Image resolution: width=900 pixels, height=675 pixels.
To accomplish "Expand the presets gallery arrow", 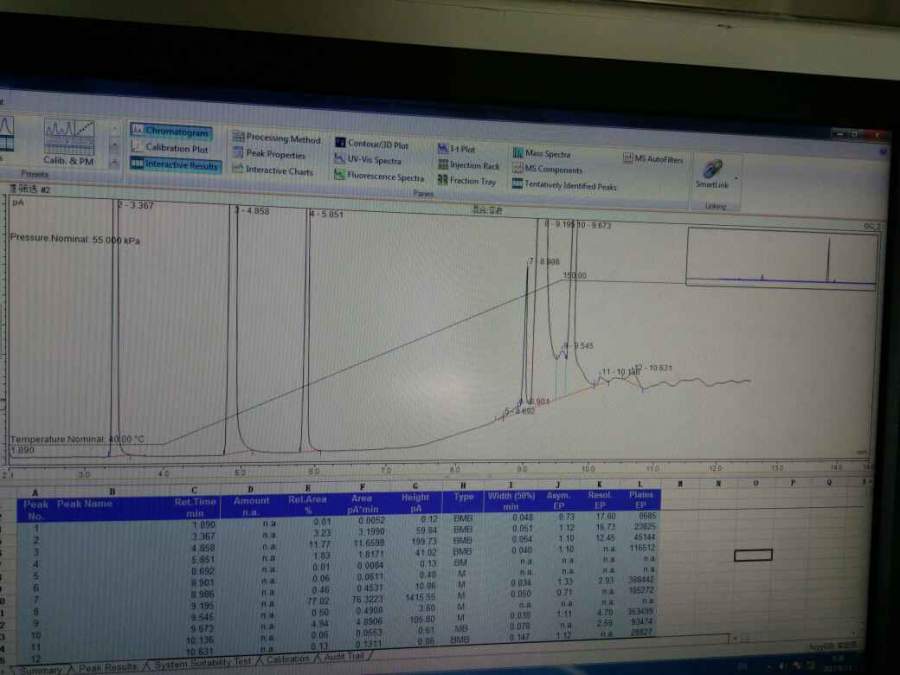I will (114, 164).
